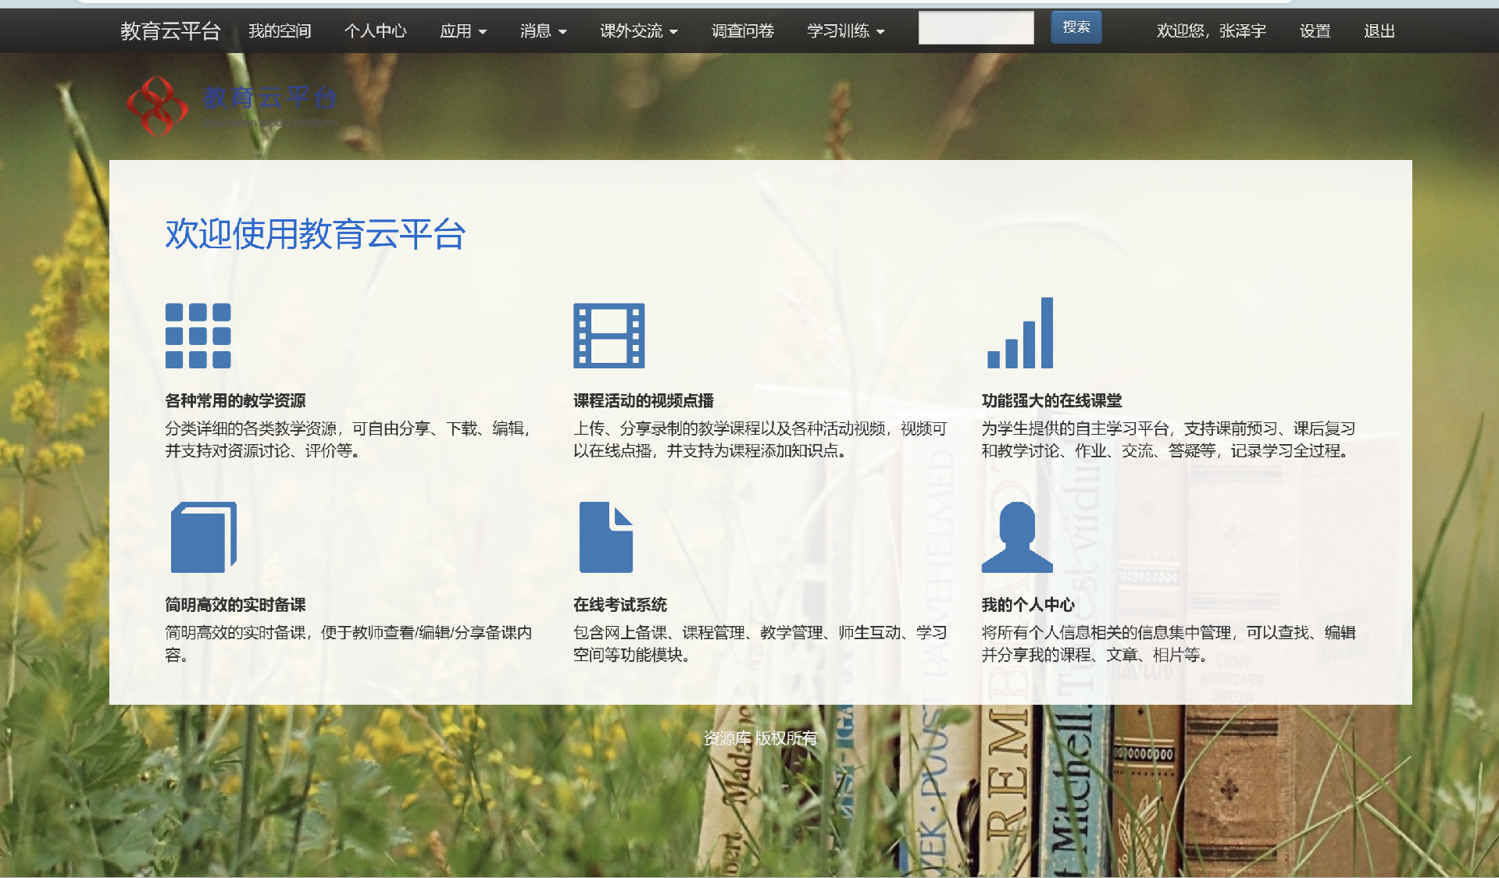Click the film strip video-on-demand icon
1499x878 pixels.
[608, 336]
